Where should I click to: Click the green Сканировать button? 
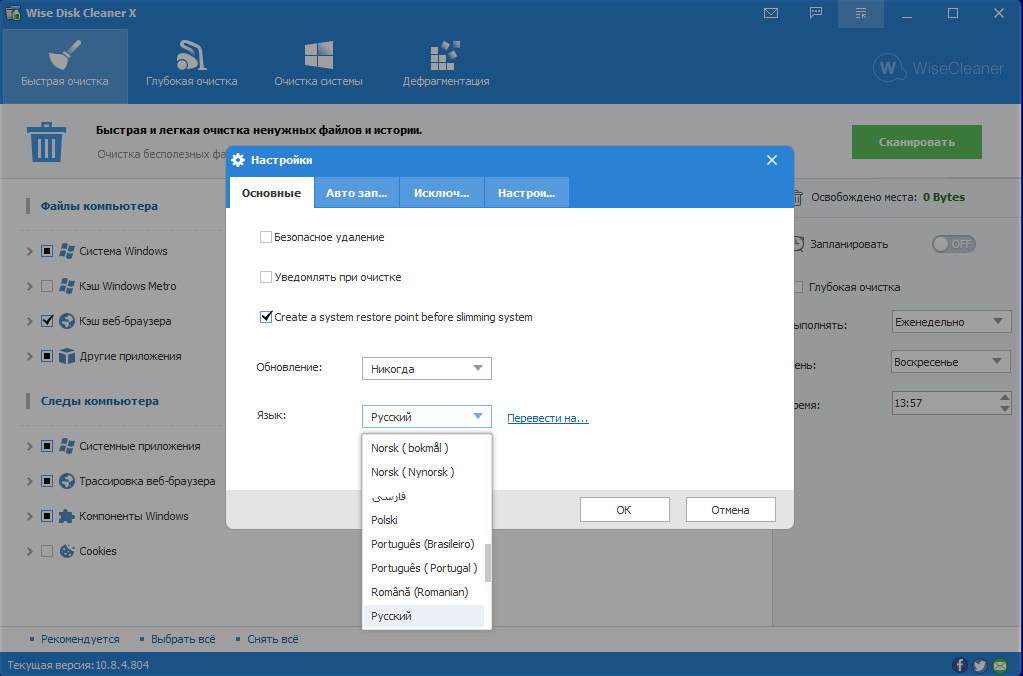917,142
